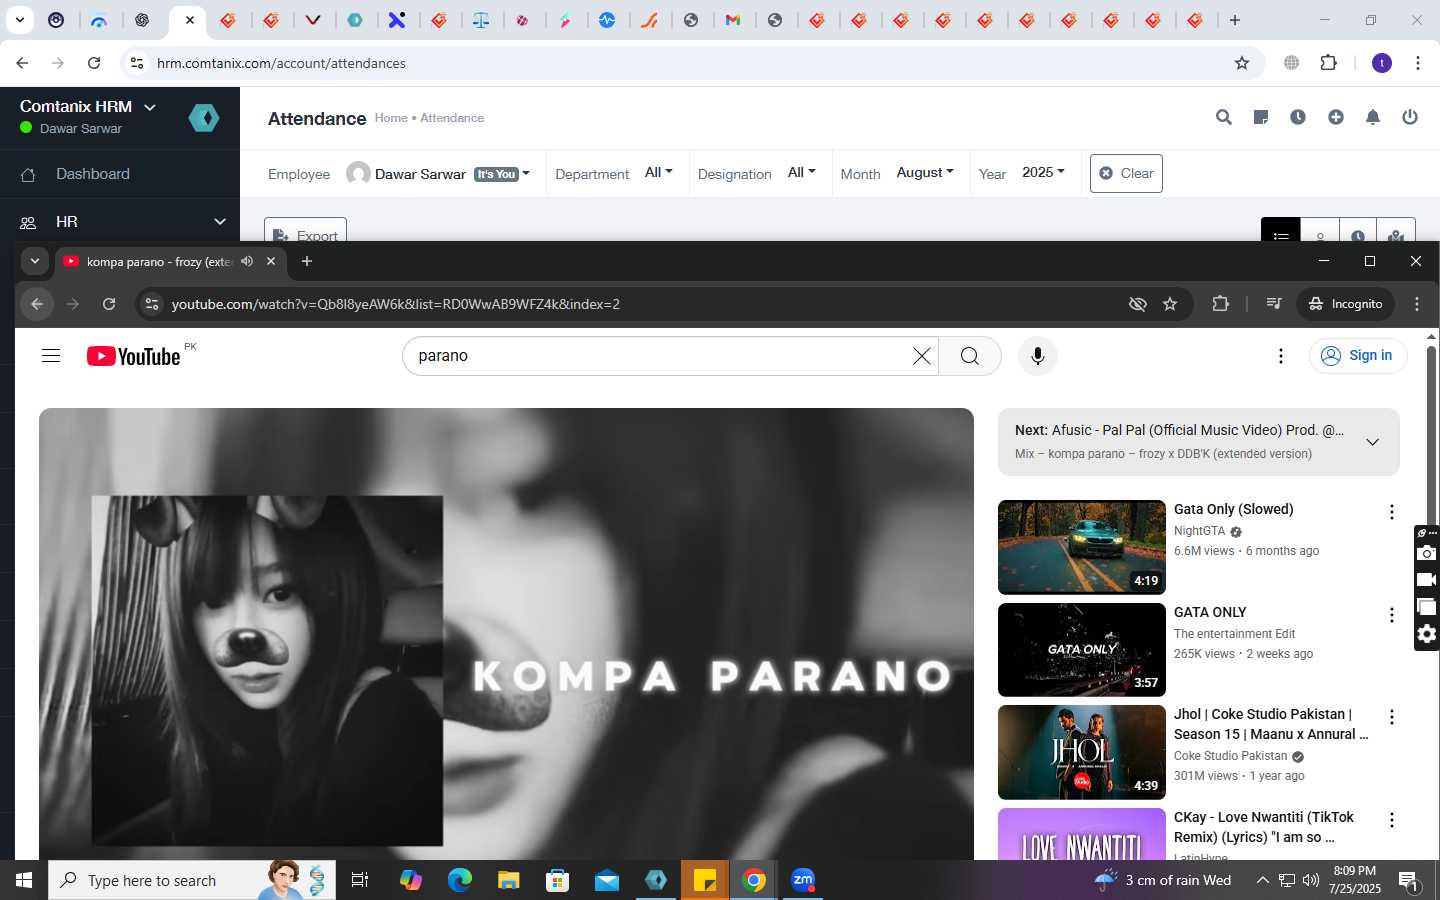Expand the Next: Afusic Pal Pal mix panel

tap(1372, 442)
